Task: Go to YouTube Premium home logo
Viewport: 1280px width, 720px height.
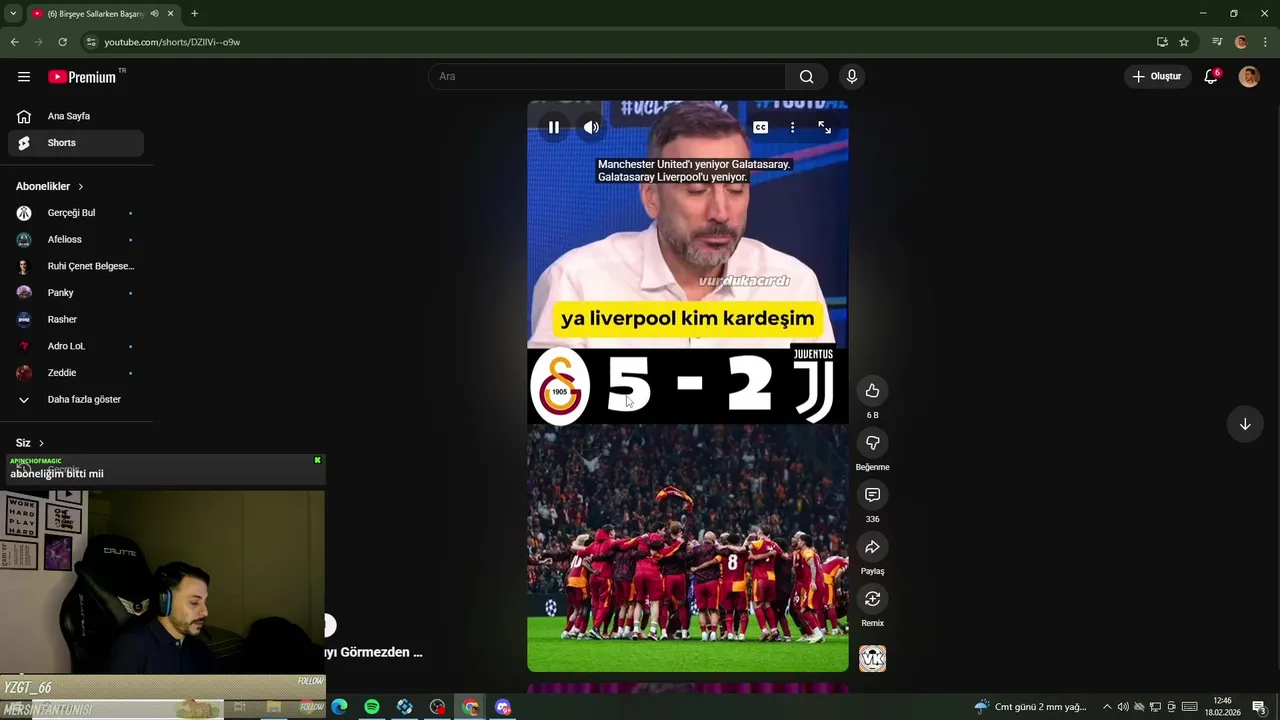Action: (83, 77)
